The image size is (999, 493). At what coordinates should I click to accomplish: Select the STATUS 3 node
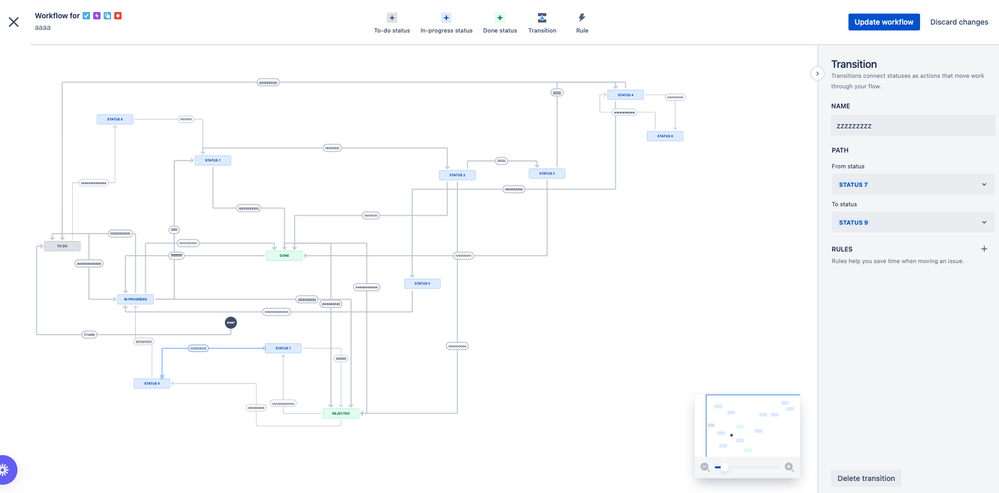[x=547, y=173]
